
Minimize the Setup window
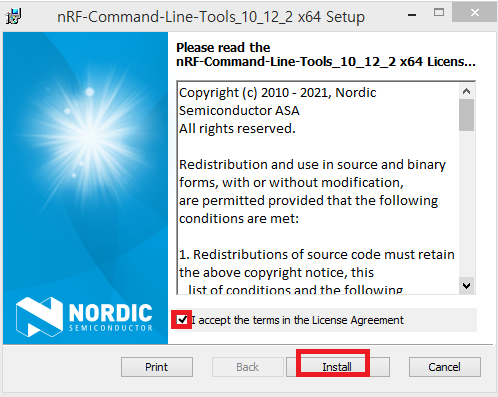coord(412,15)
